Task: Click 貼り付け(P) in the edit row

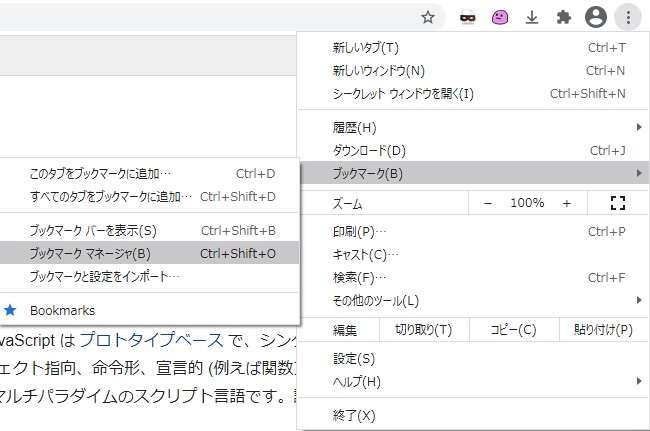Action: [x=604, y=330]
